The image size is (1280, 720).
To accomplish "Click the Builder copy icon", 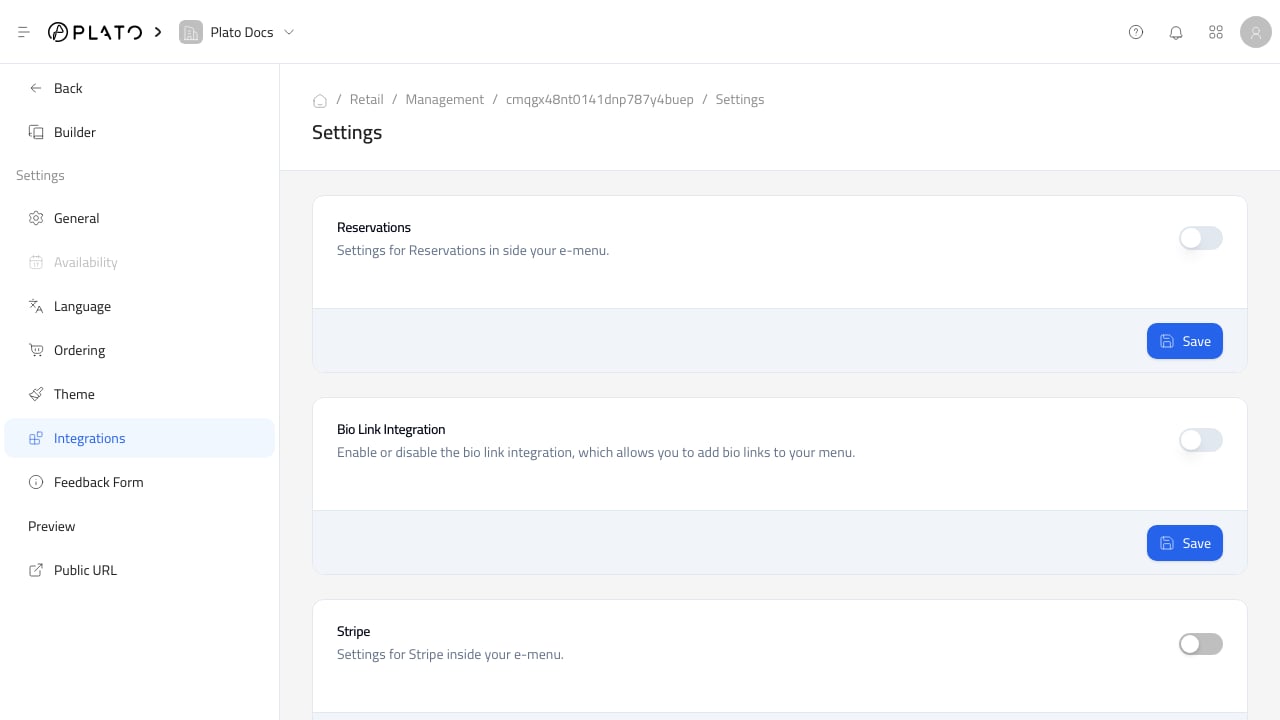I will point(36,132).
